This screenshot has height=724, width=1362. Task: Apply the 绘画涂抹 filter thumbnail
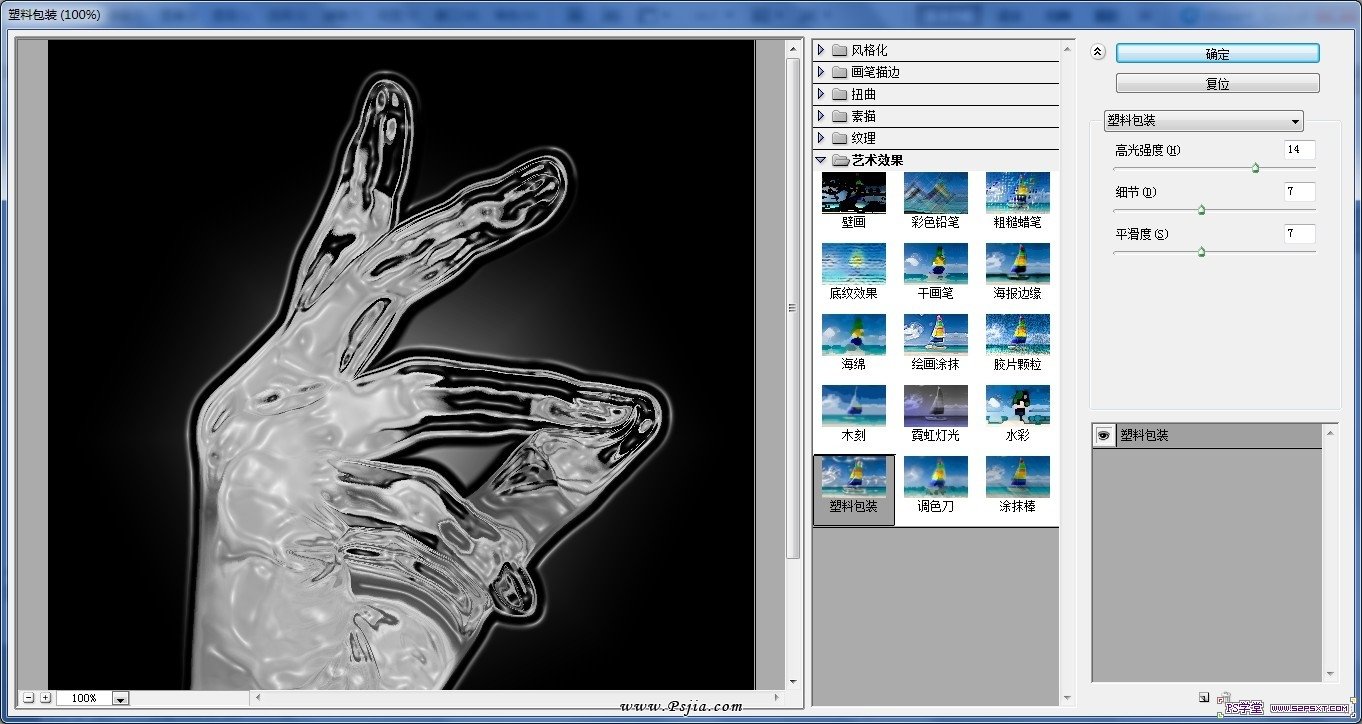click(936, 335)
